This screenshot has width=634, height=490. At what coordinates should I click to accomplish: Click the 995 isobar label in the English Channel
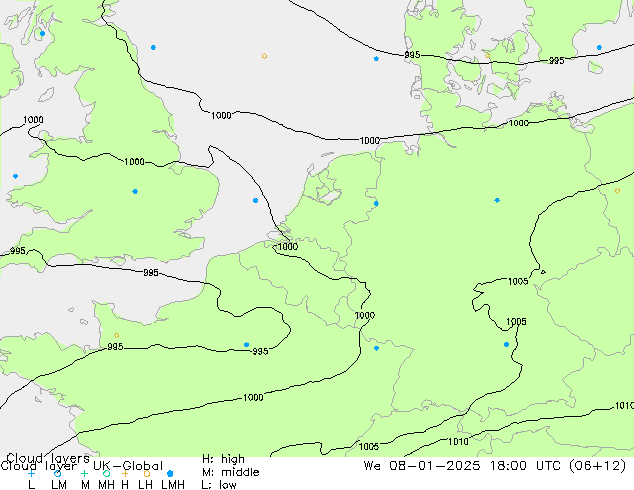click(x=151, y=272)
